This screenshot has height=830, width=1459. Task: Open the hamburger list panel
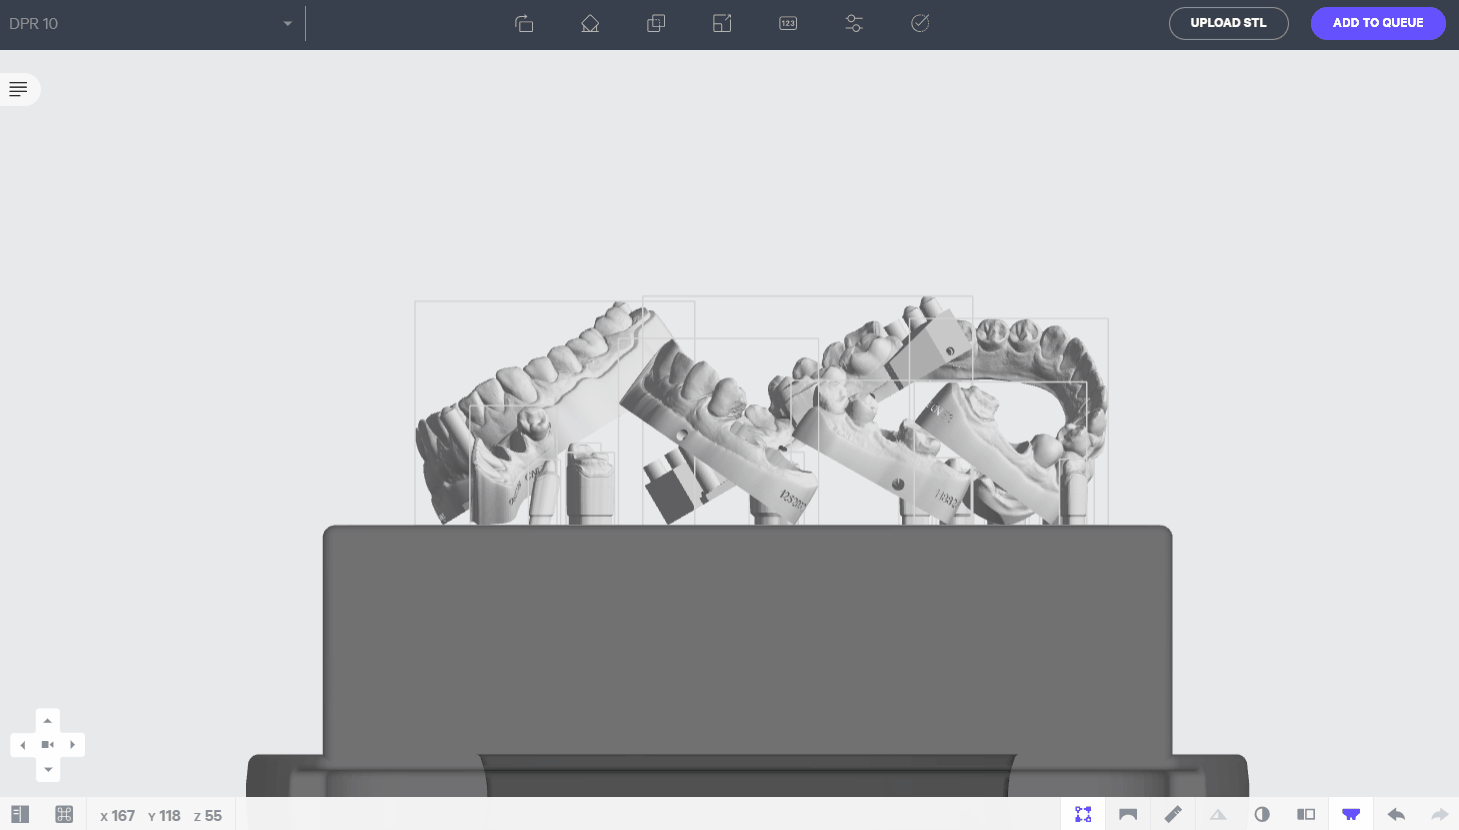(x=18, y=89)
